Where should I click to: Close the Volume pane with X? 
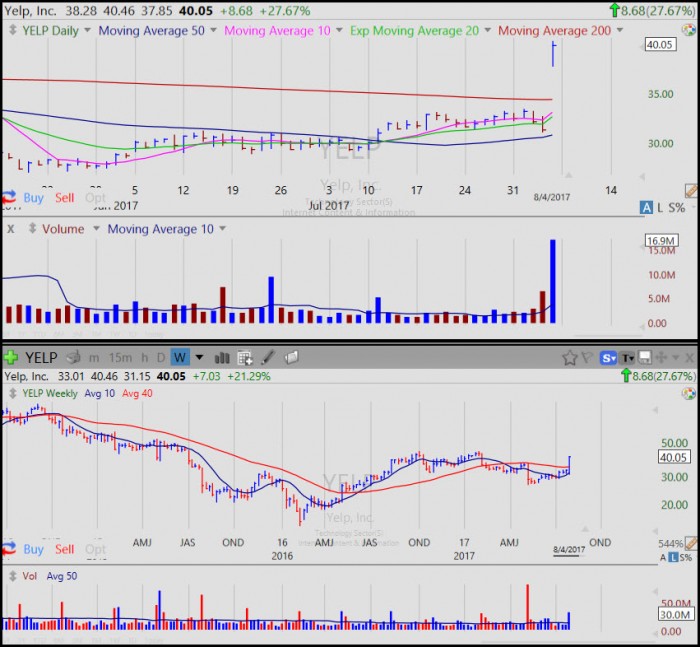11,229
